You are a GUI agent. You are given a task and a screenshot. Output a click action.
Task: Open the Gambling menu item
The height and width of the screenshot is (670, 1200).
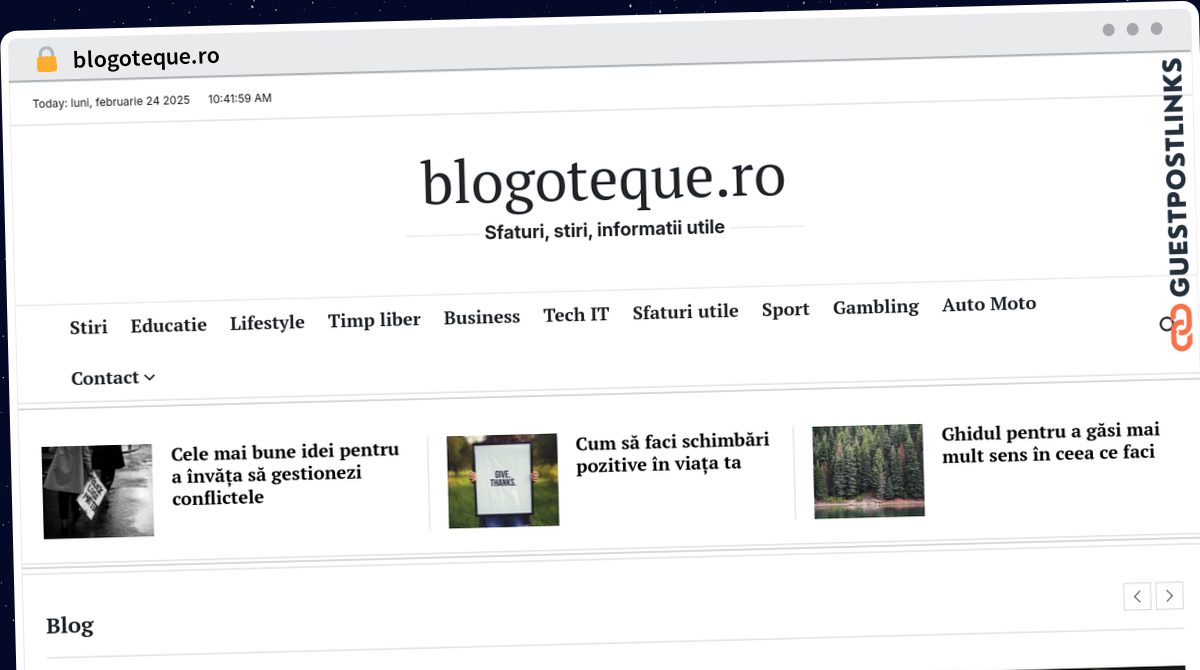click(875, 307)
